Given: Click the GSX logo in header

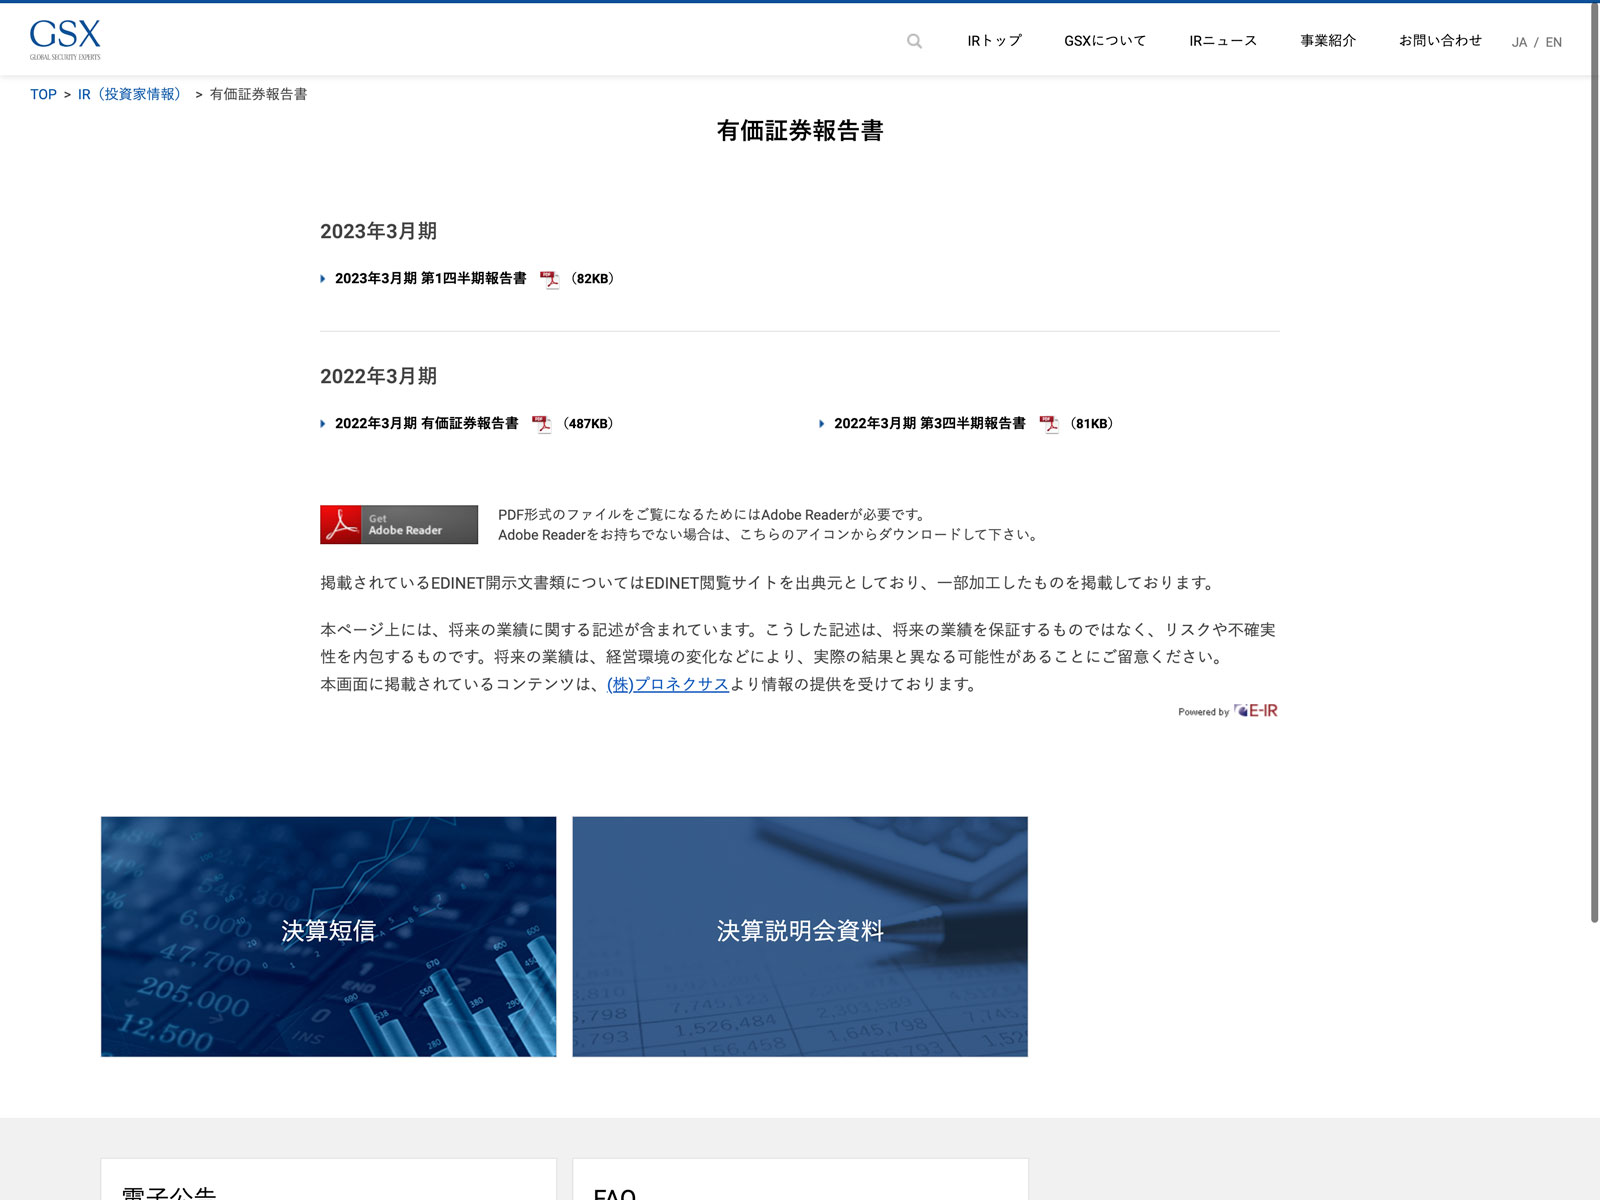Looking at the screenshot, I should click(x=65, y=39).
